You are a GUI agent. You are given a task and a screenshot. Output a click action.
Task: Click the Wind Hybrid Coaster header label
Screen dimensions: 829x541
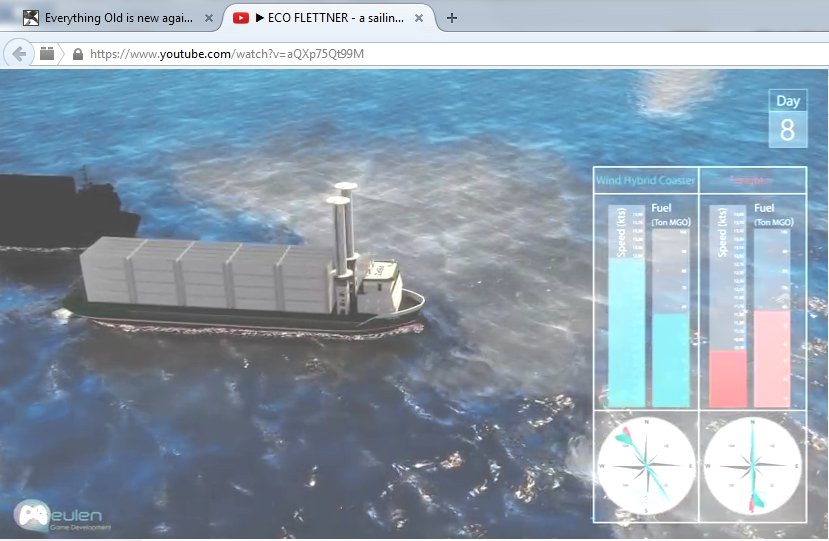tap(645, 181)
